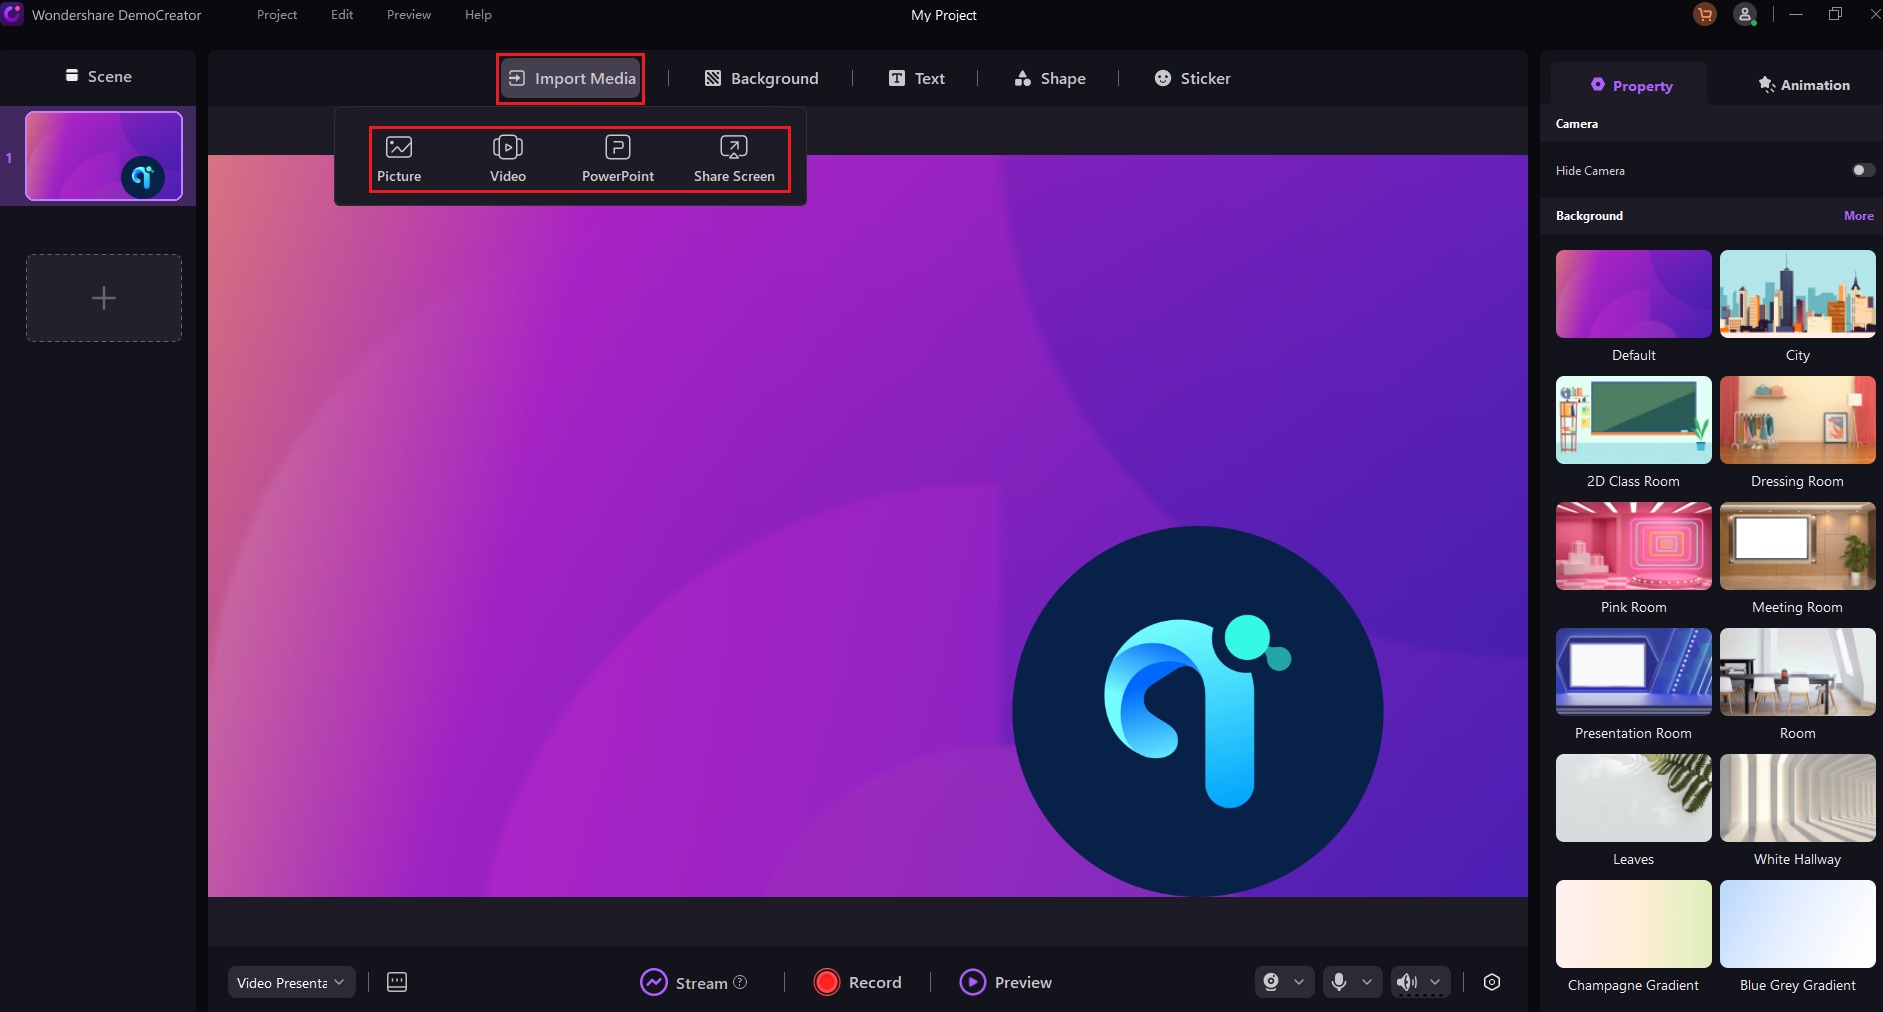This screenshot has width=1883, height=1012.
Task: Apply the 2D Class Room background
Action: pyautogui.click(x=1633, y=420)
